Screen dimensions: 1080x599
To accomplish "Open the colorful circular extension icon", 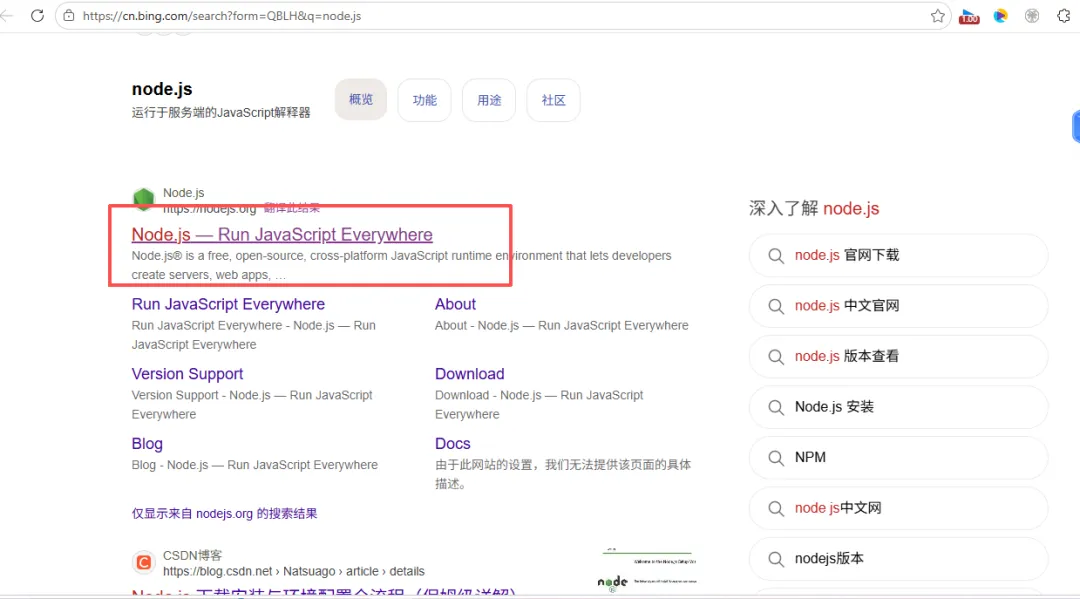I will click(x=1000, y=15).
